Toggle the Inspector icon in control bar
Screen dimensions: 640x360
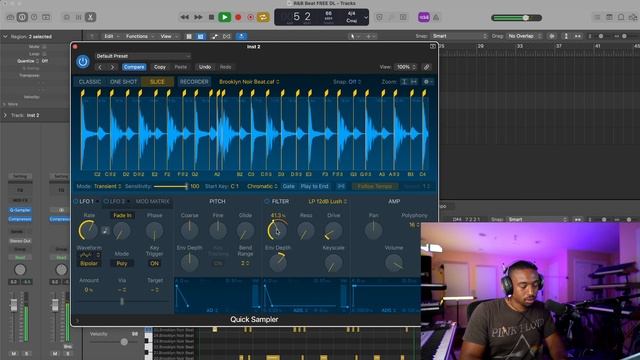point(22,17)
